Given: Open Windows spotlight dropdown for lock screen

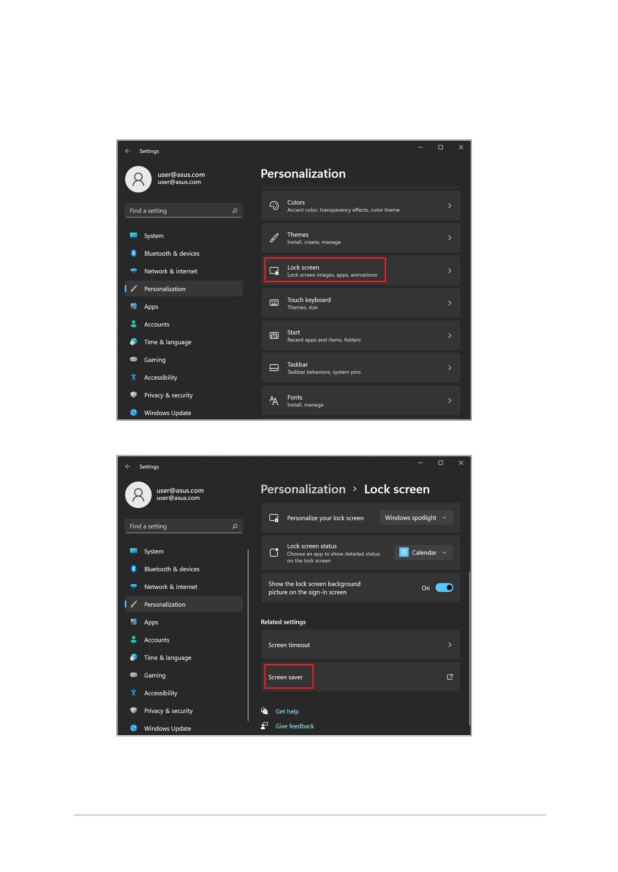Looking at the screenshot, I should [416, 518].
